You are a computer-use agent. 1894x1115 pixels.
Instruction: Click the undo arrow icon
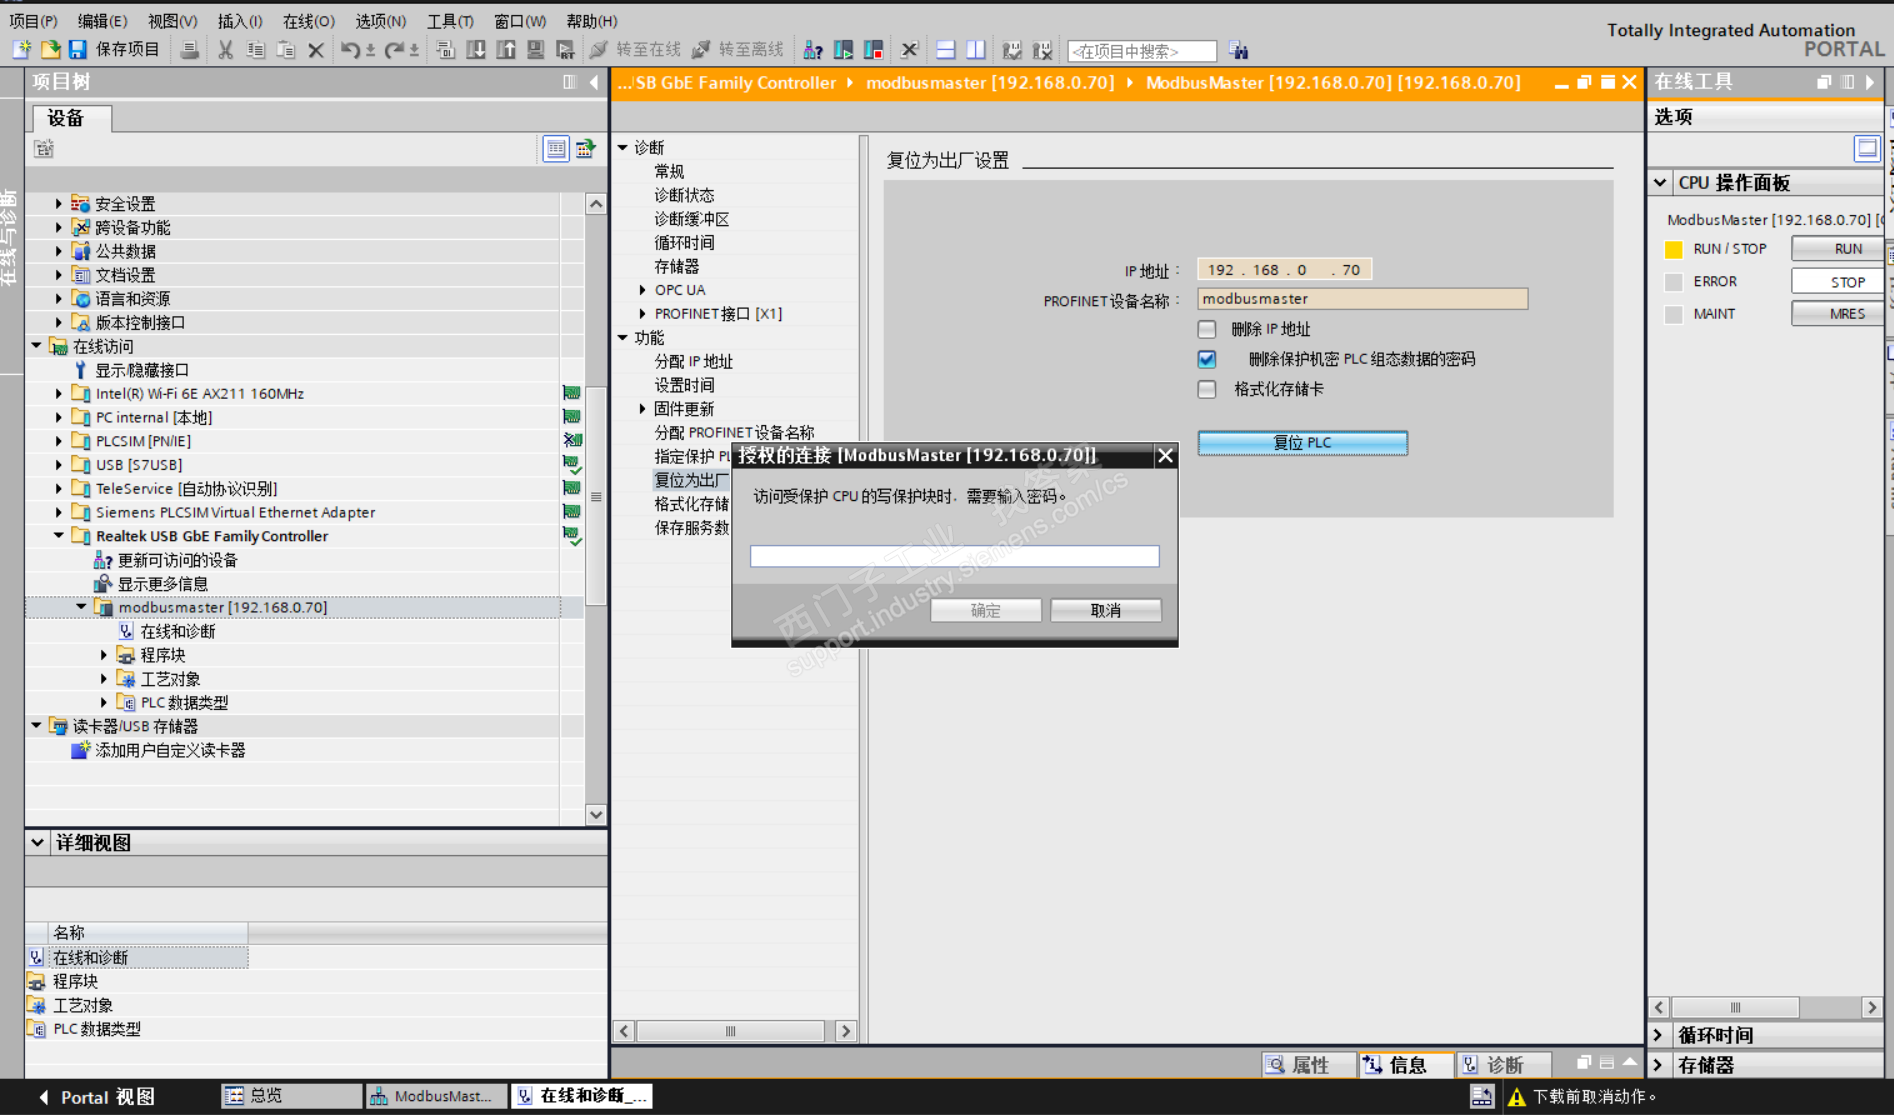(350, 50)
